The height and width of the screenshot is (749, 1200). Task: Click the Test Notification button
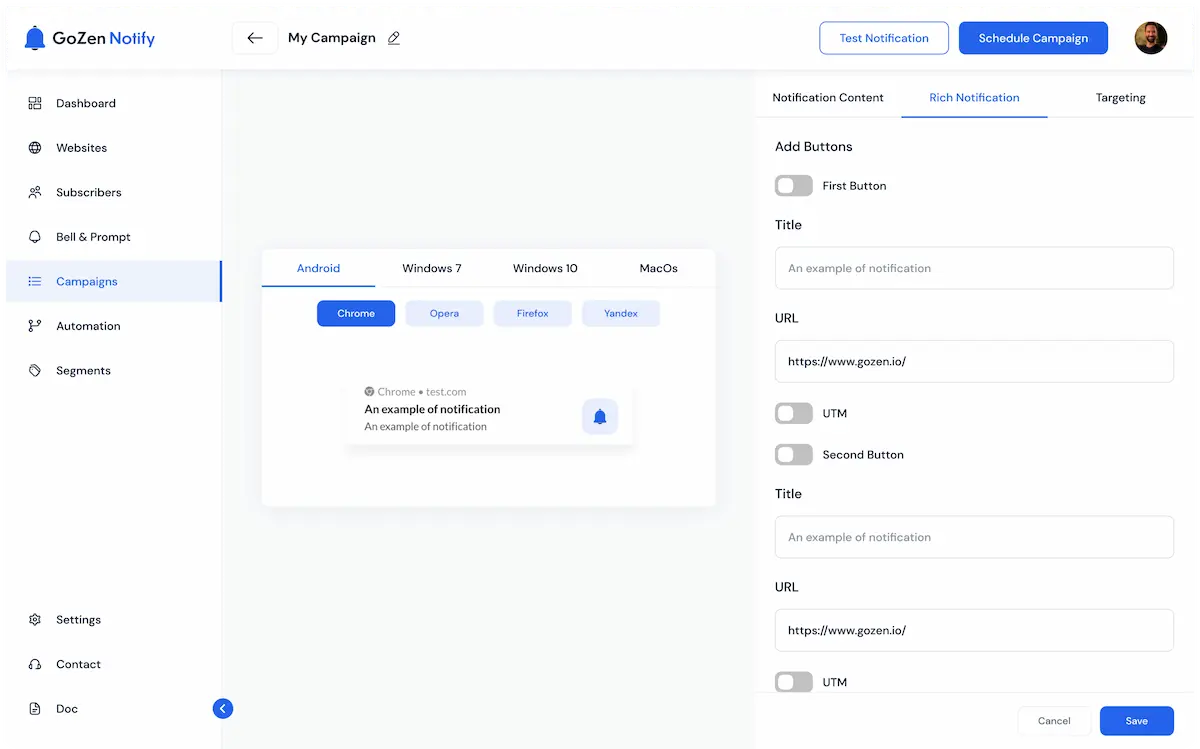(x=884, y=38)
